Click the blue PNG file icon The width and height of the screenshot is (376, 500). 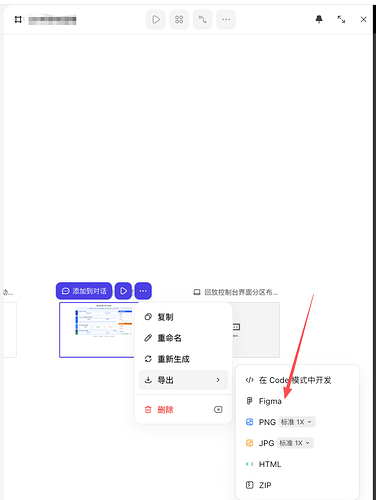pos(249,422)
